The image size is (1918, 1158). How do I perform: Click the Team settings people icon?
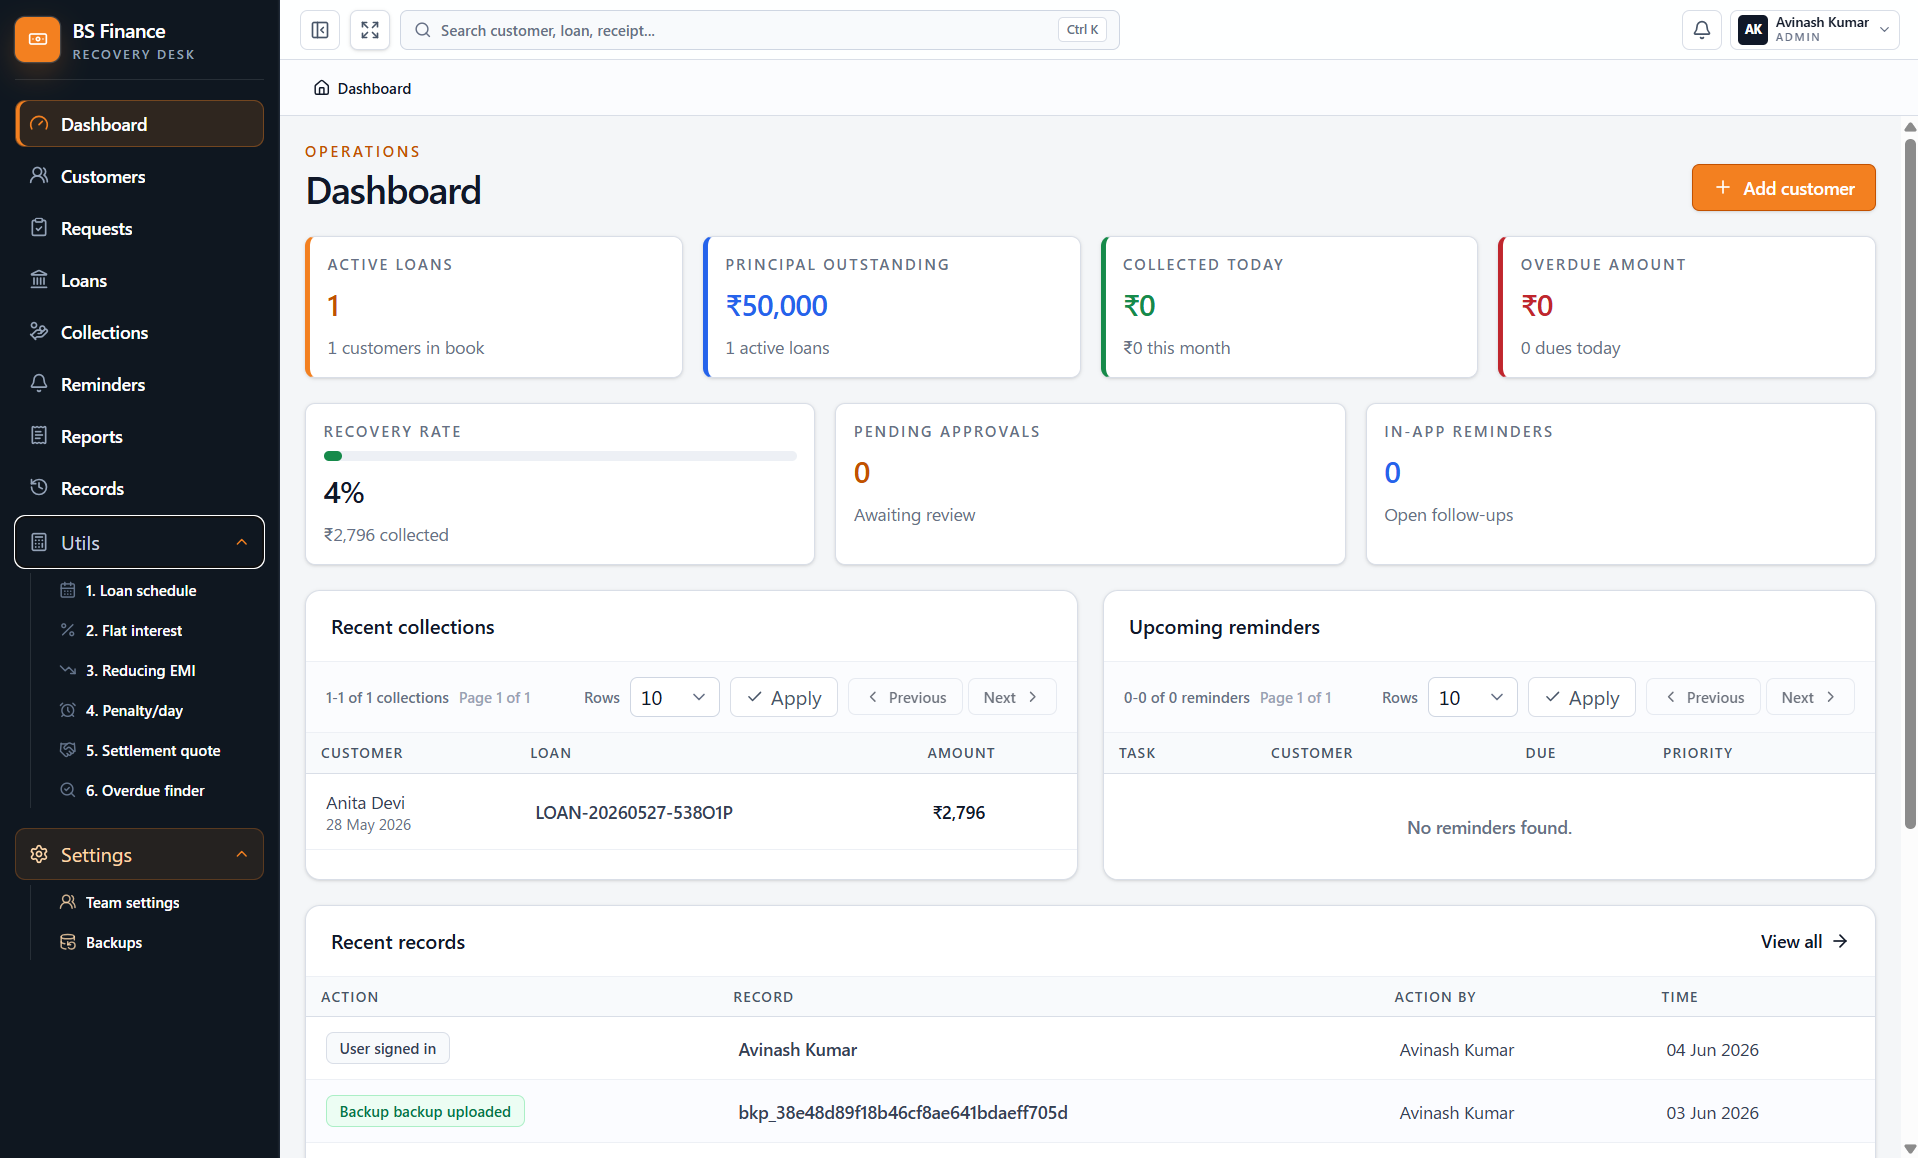click(x=68, y=902)
